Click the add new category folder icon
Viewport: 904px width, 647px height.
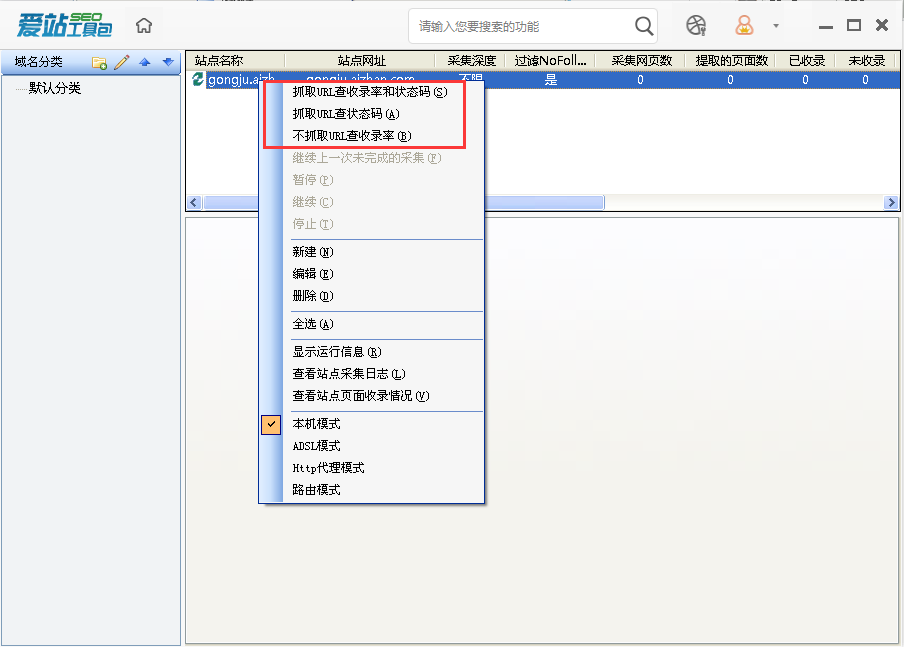click(99, 62)
